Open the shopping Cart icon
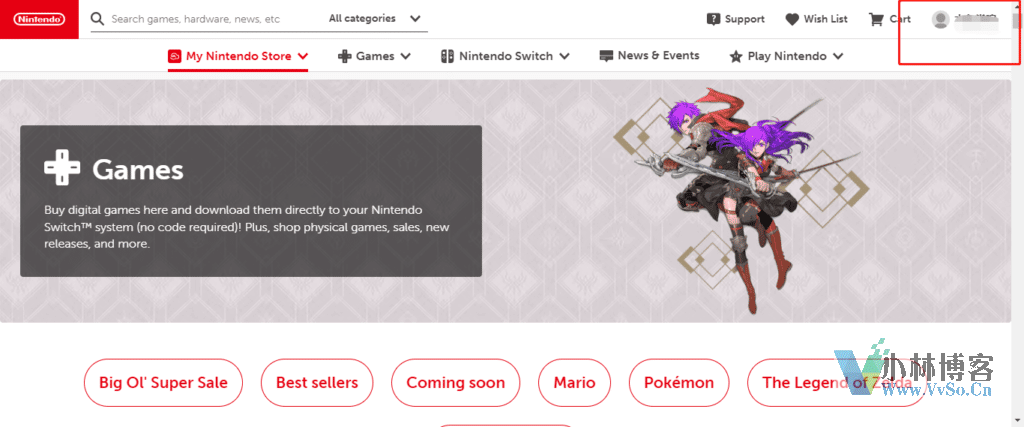Viewport: 1024px width, 427px height. (876, 19)
